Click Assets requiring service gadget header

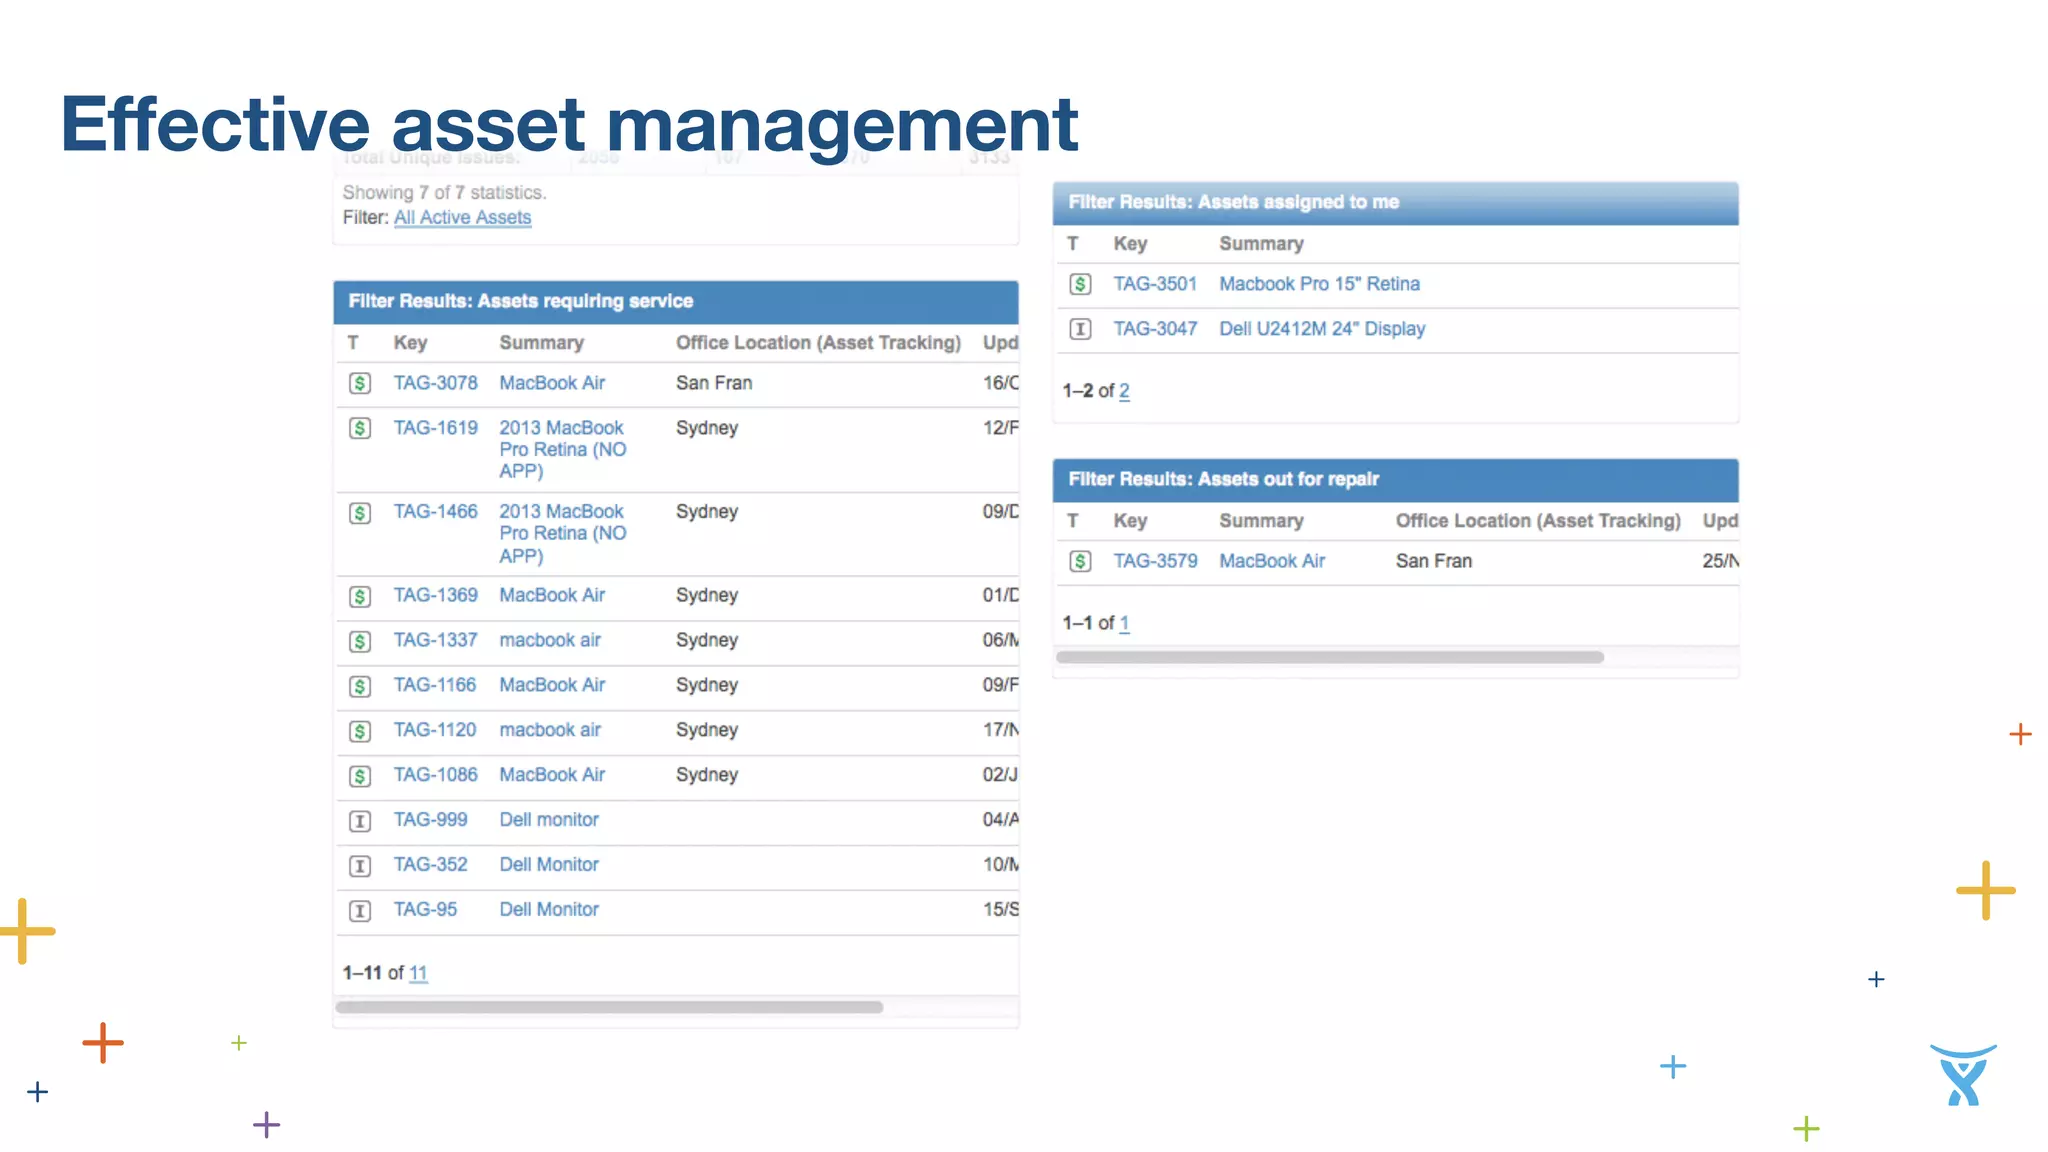pos(676,301)
